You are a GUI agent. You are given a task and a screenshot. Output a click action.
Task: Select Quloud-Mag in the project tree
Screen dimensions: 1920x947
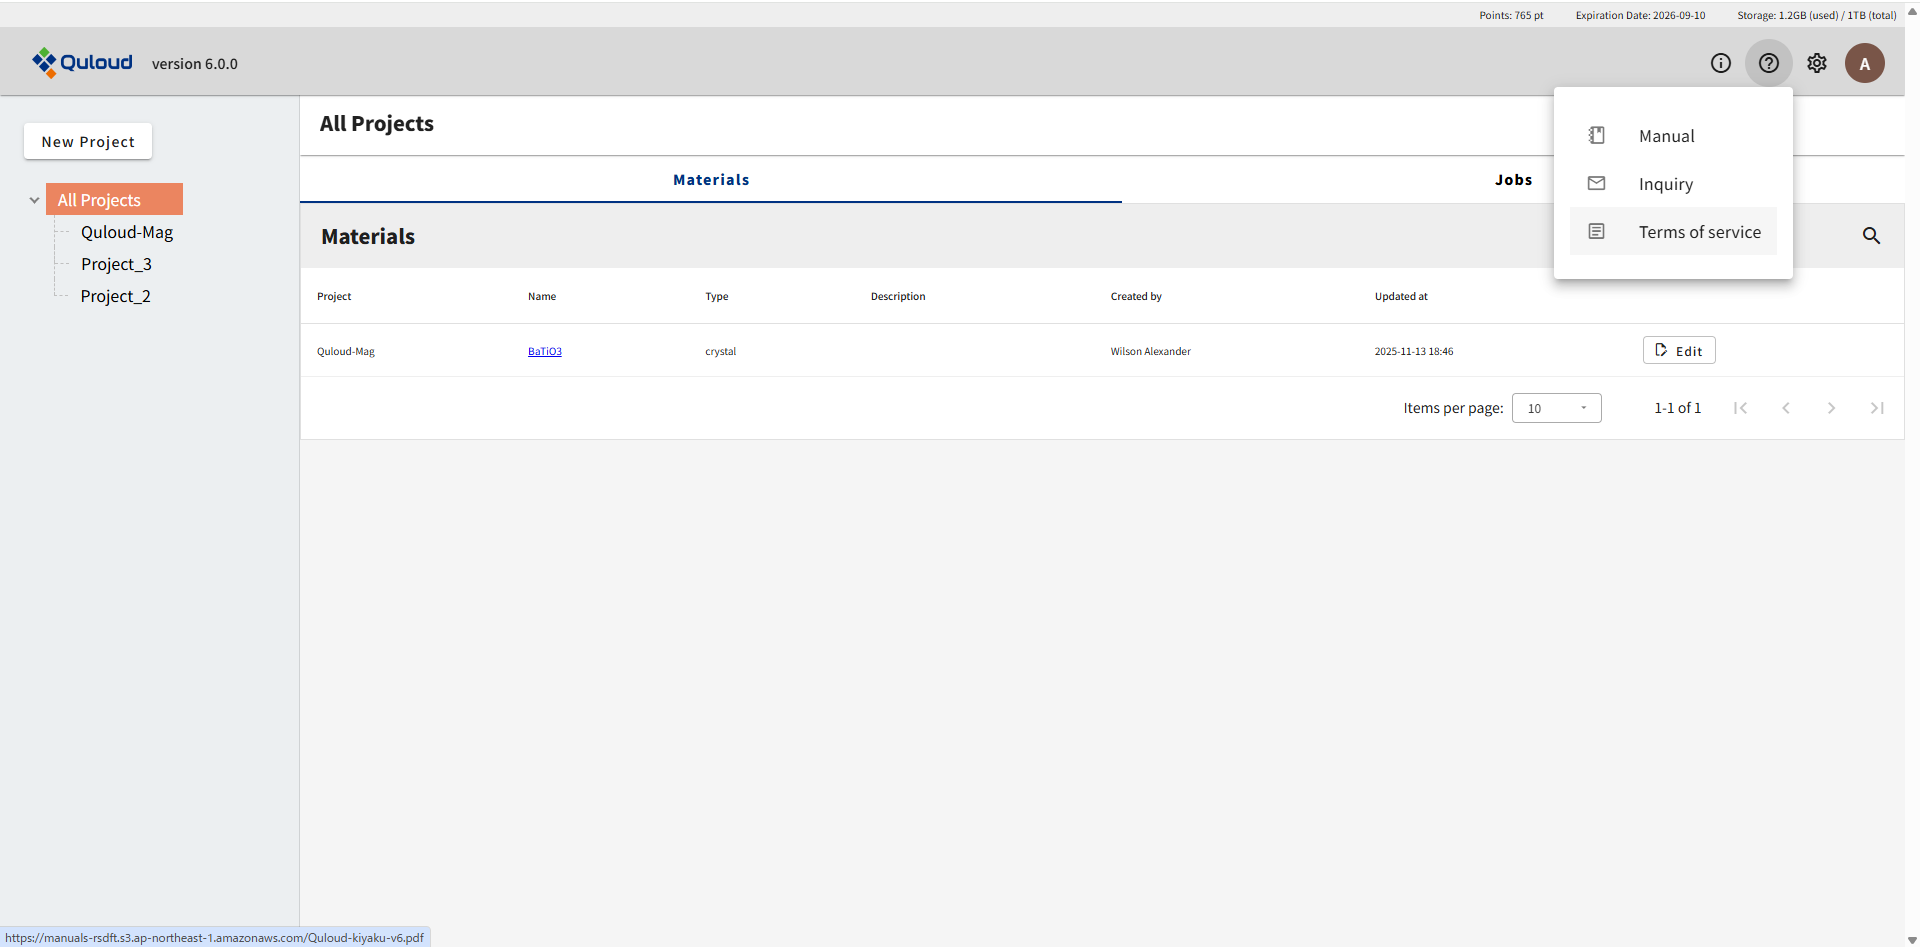click(127, 232)
